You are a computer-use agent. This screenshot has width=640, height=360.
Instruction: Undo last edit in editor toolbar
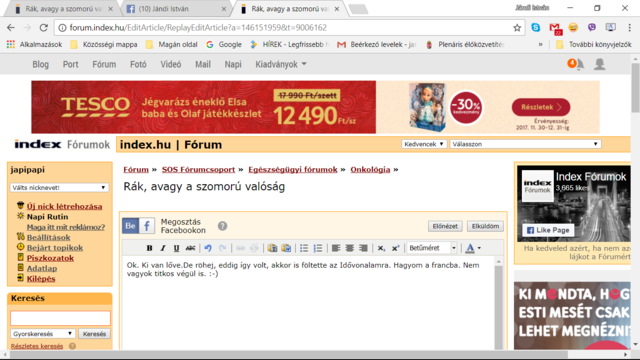tap(208, 248)
